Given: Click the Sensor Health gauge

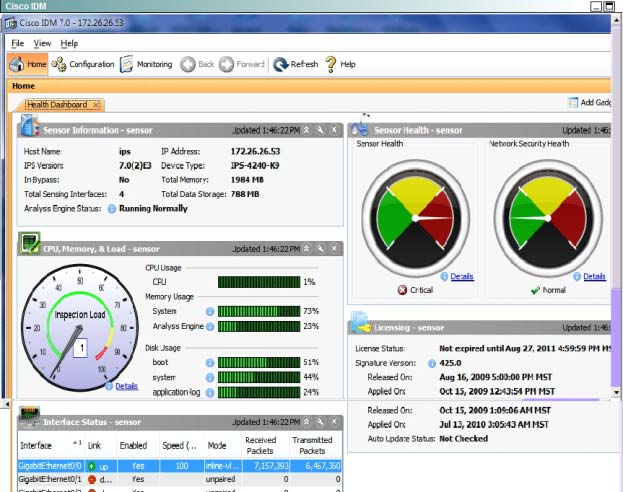Looking at the screenshot, I should click(x=416, y=218).
